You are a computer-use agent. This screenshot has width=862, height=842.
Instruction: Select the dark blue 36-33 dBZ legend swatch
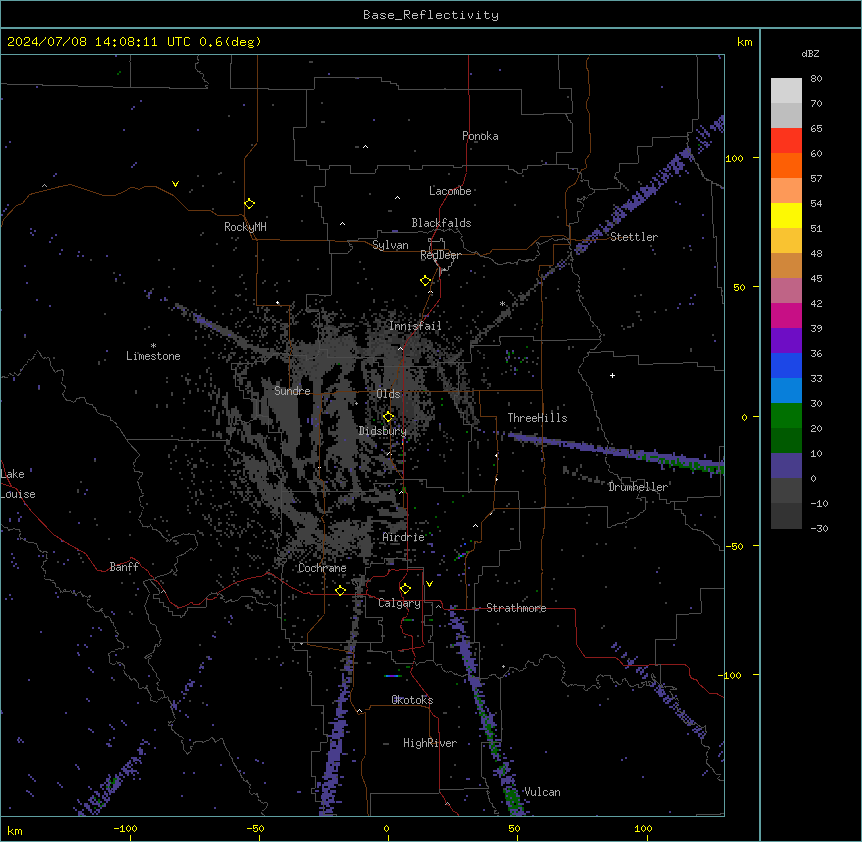[x=786, y=365]
